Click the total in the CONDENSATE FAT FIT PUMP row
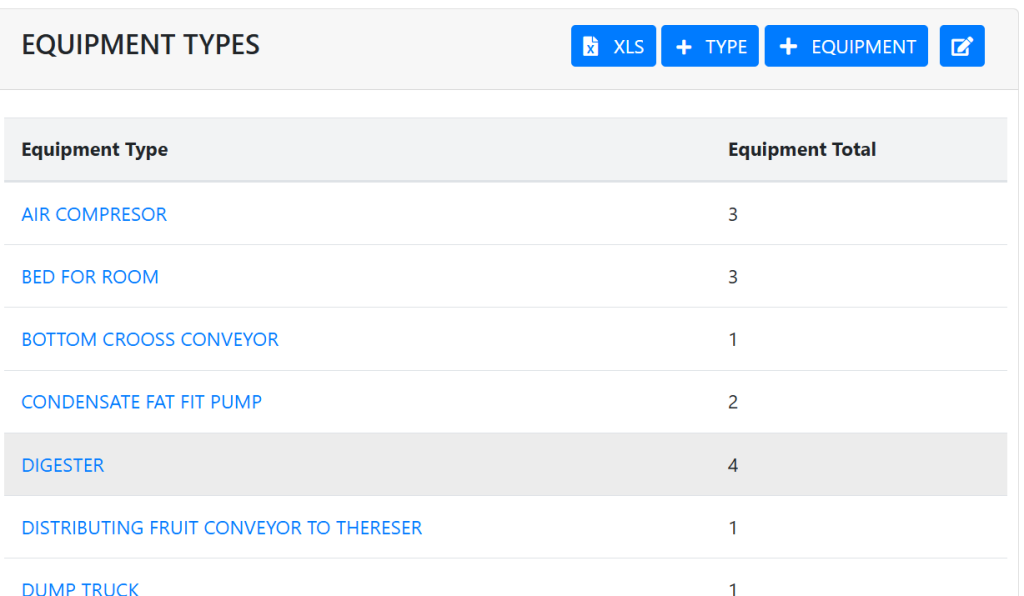 pyautogui.click(x=733, y=402)
